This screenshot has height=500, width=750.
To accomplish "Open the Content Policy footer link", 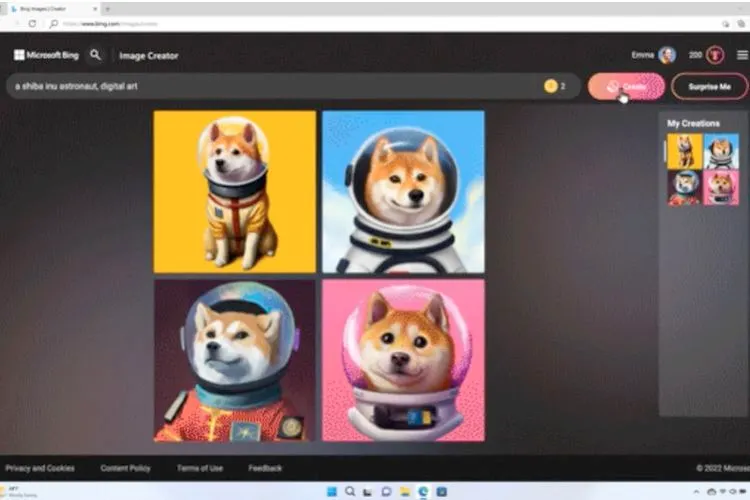I will click(125, 468).
